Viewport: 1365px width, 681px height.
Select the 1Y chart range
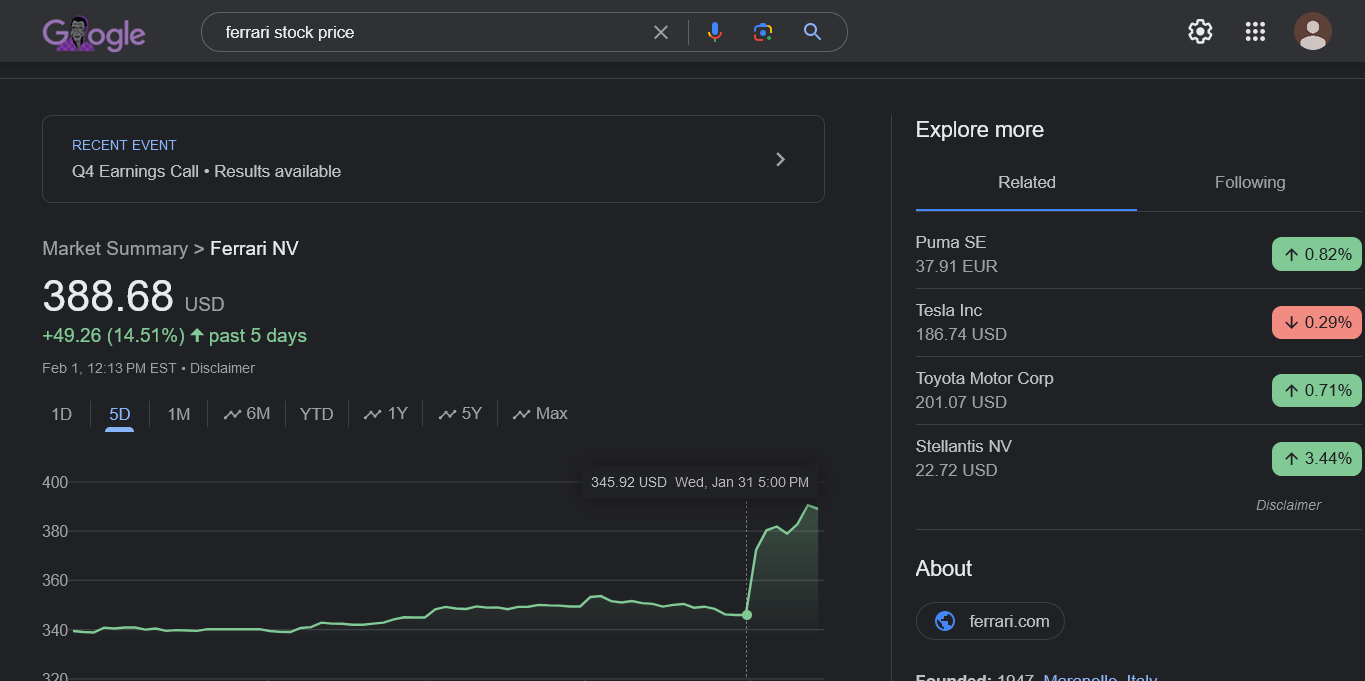click(x=386, y=414)
